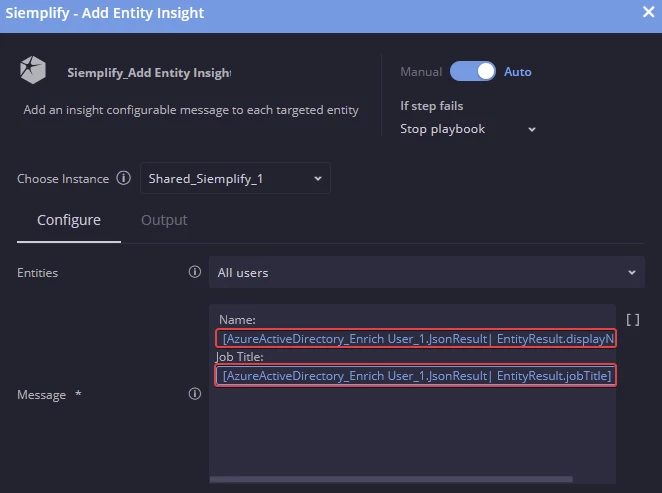
Task: Click the horizontal scrollbar of the Message box
Action: pyautogui.click(x=391, y=479)
